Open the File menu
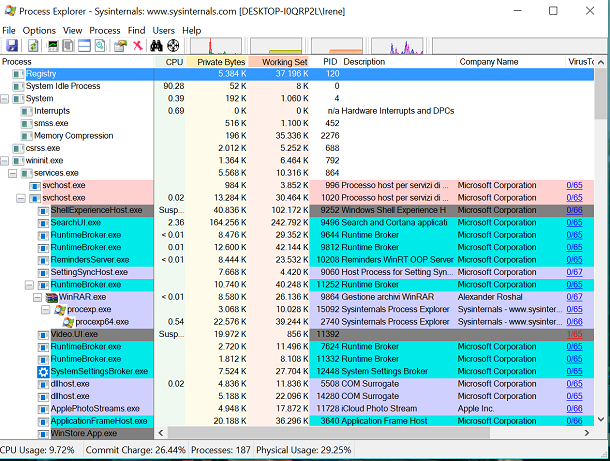The image size is (610, 461). click(9, 30)
